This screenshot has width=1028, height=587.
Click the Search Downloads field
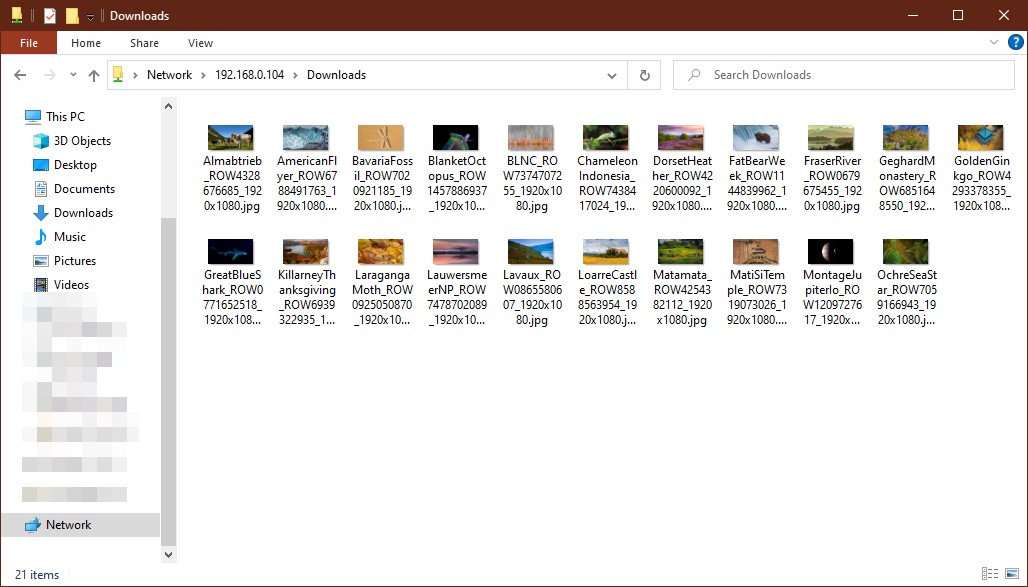coord(850,75)
